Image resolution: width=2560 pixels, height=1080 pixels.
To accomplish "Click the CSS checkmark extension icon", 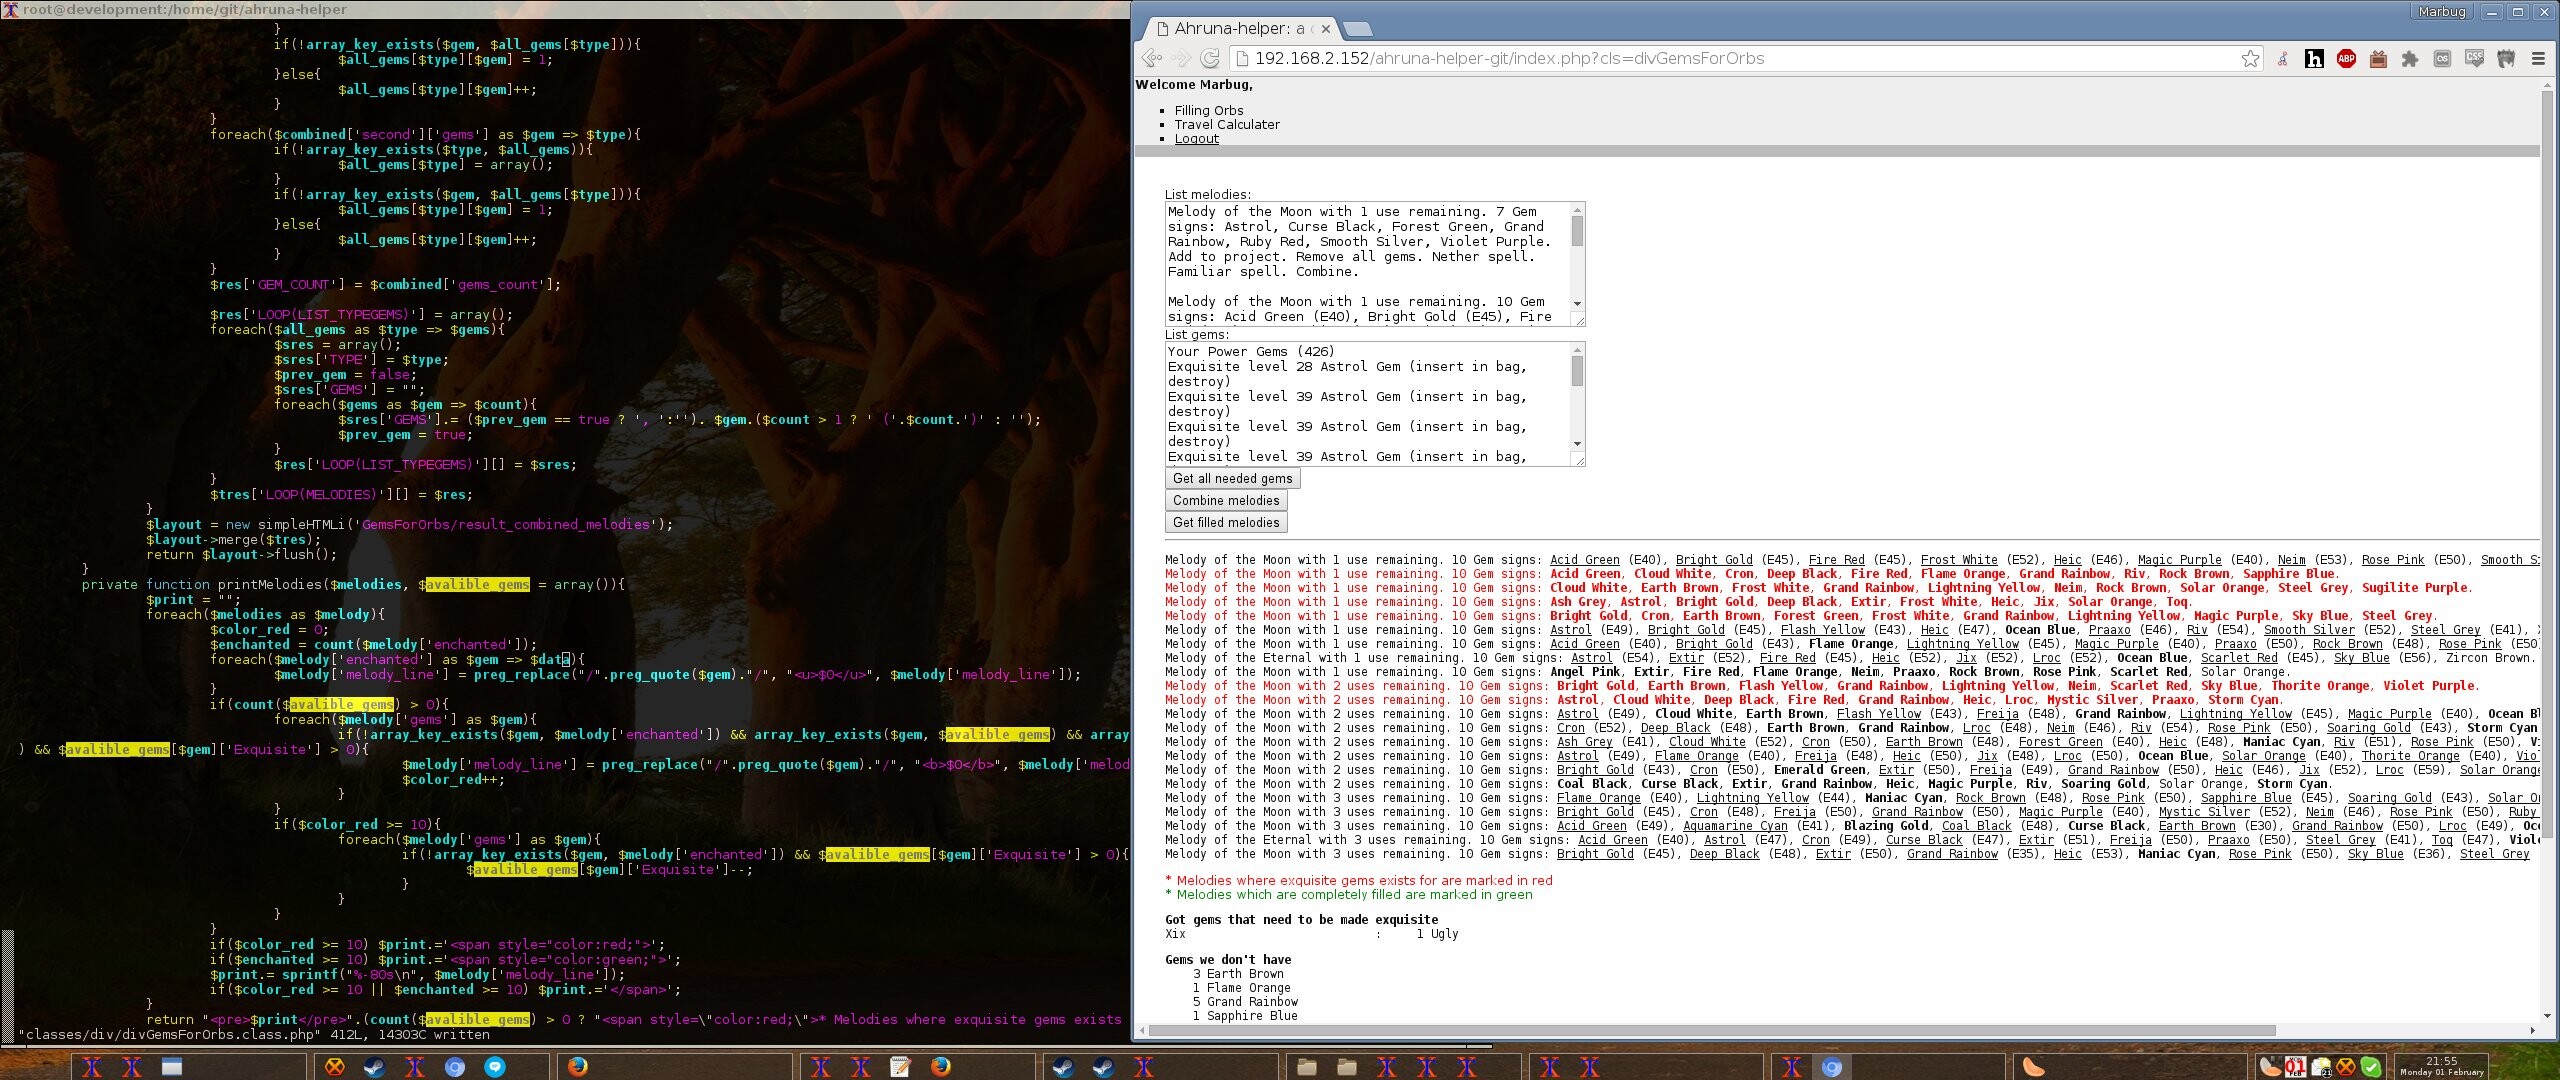I will coord(2474,59).
